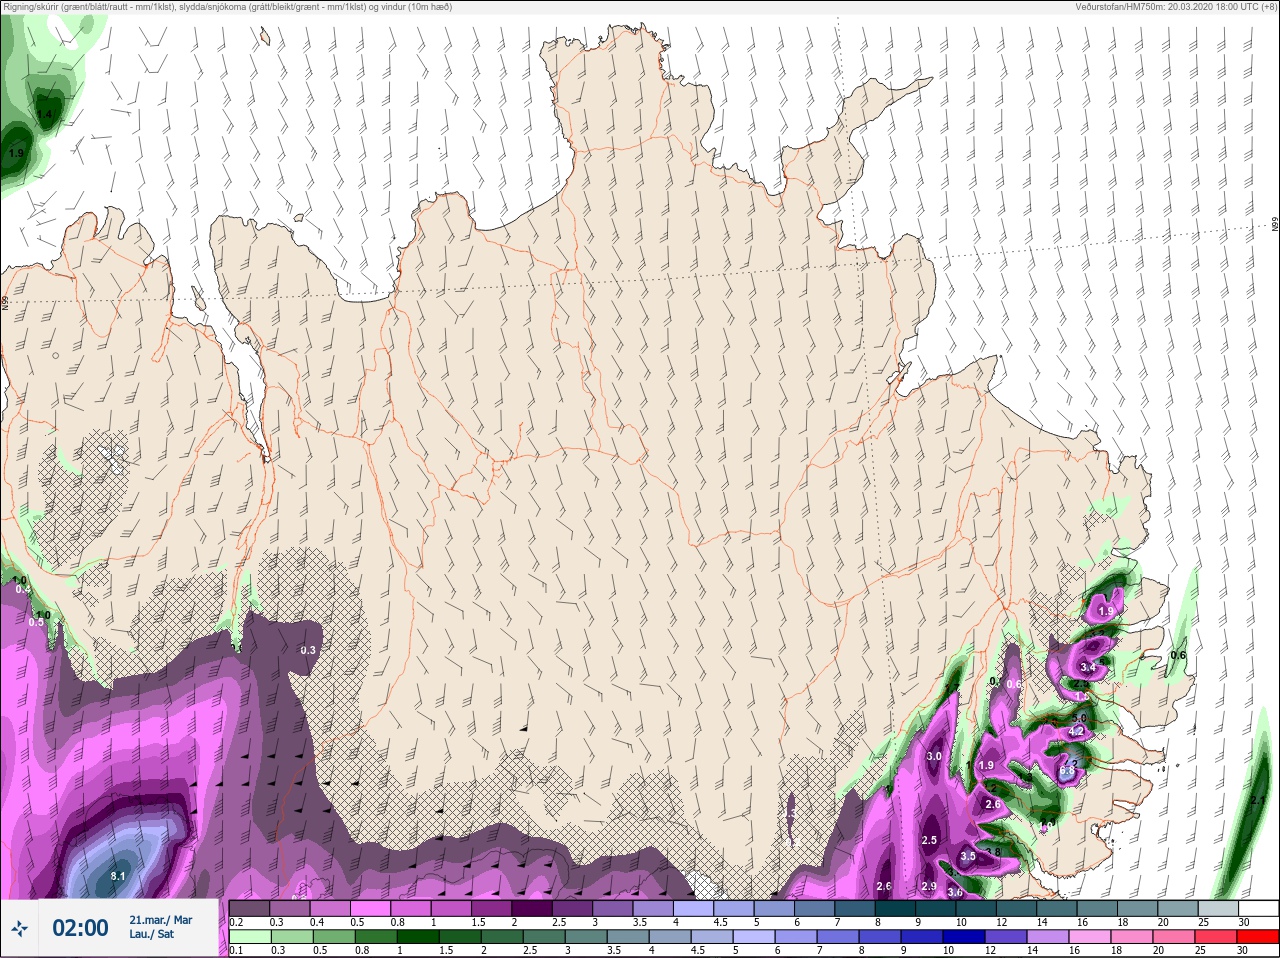Click the 3.6 precipitation value on the map
Image resolution: width=1280 pixels, height=958 pixels.
coord(955,893)
